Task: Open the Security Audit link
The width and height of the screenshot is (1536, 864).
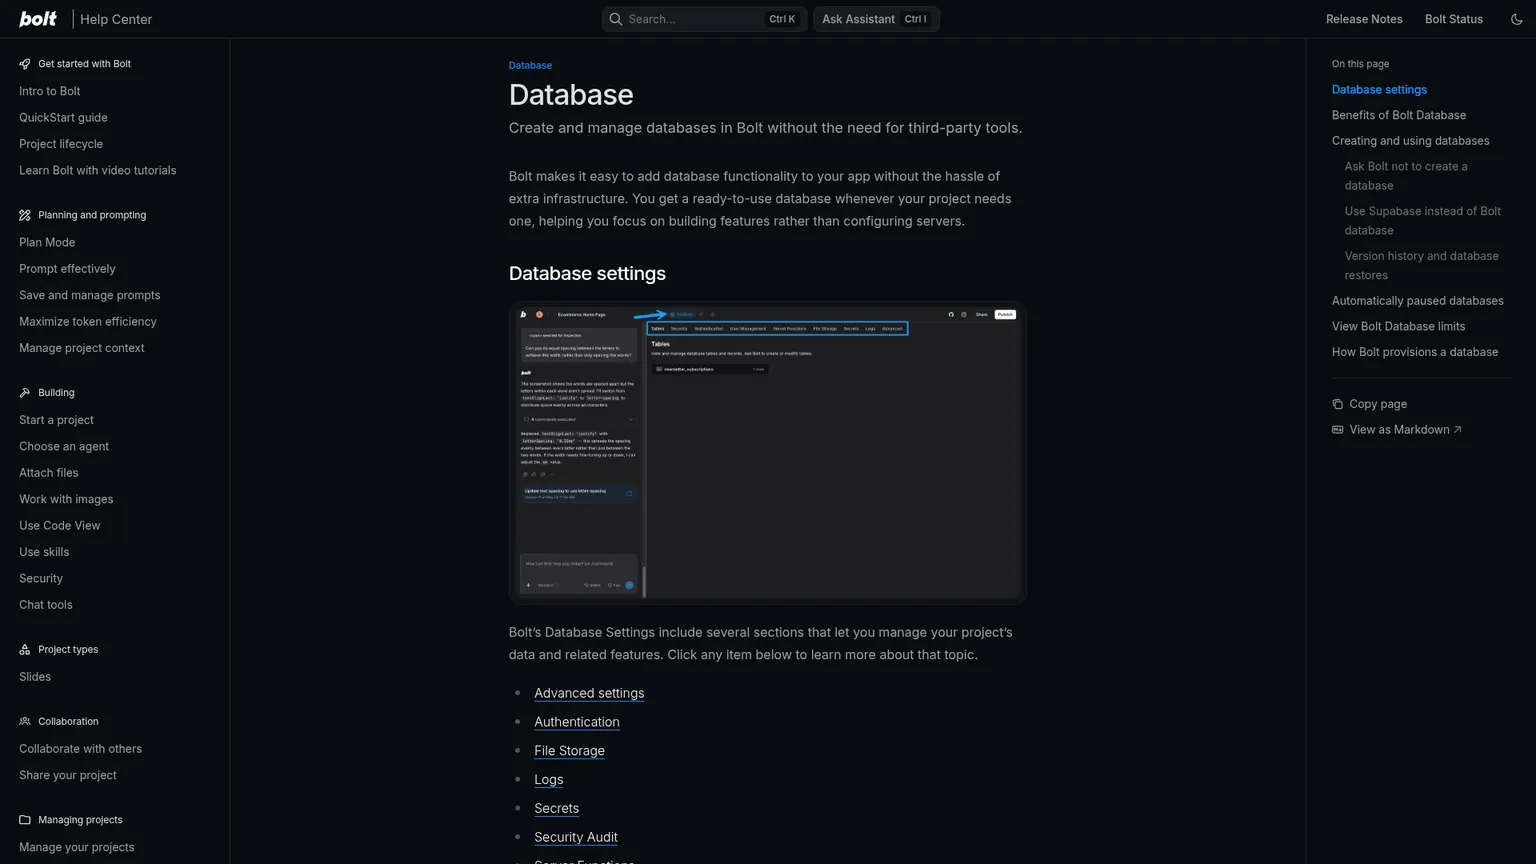Action: tap(576, 838)
